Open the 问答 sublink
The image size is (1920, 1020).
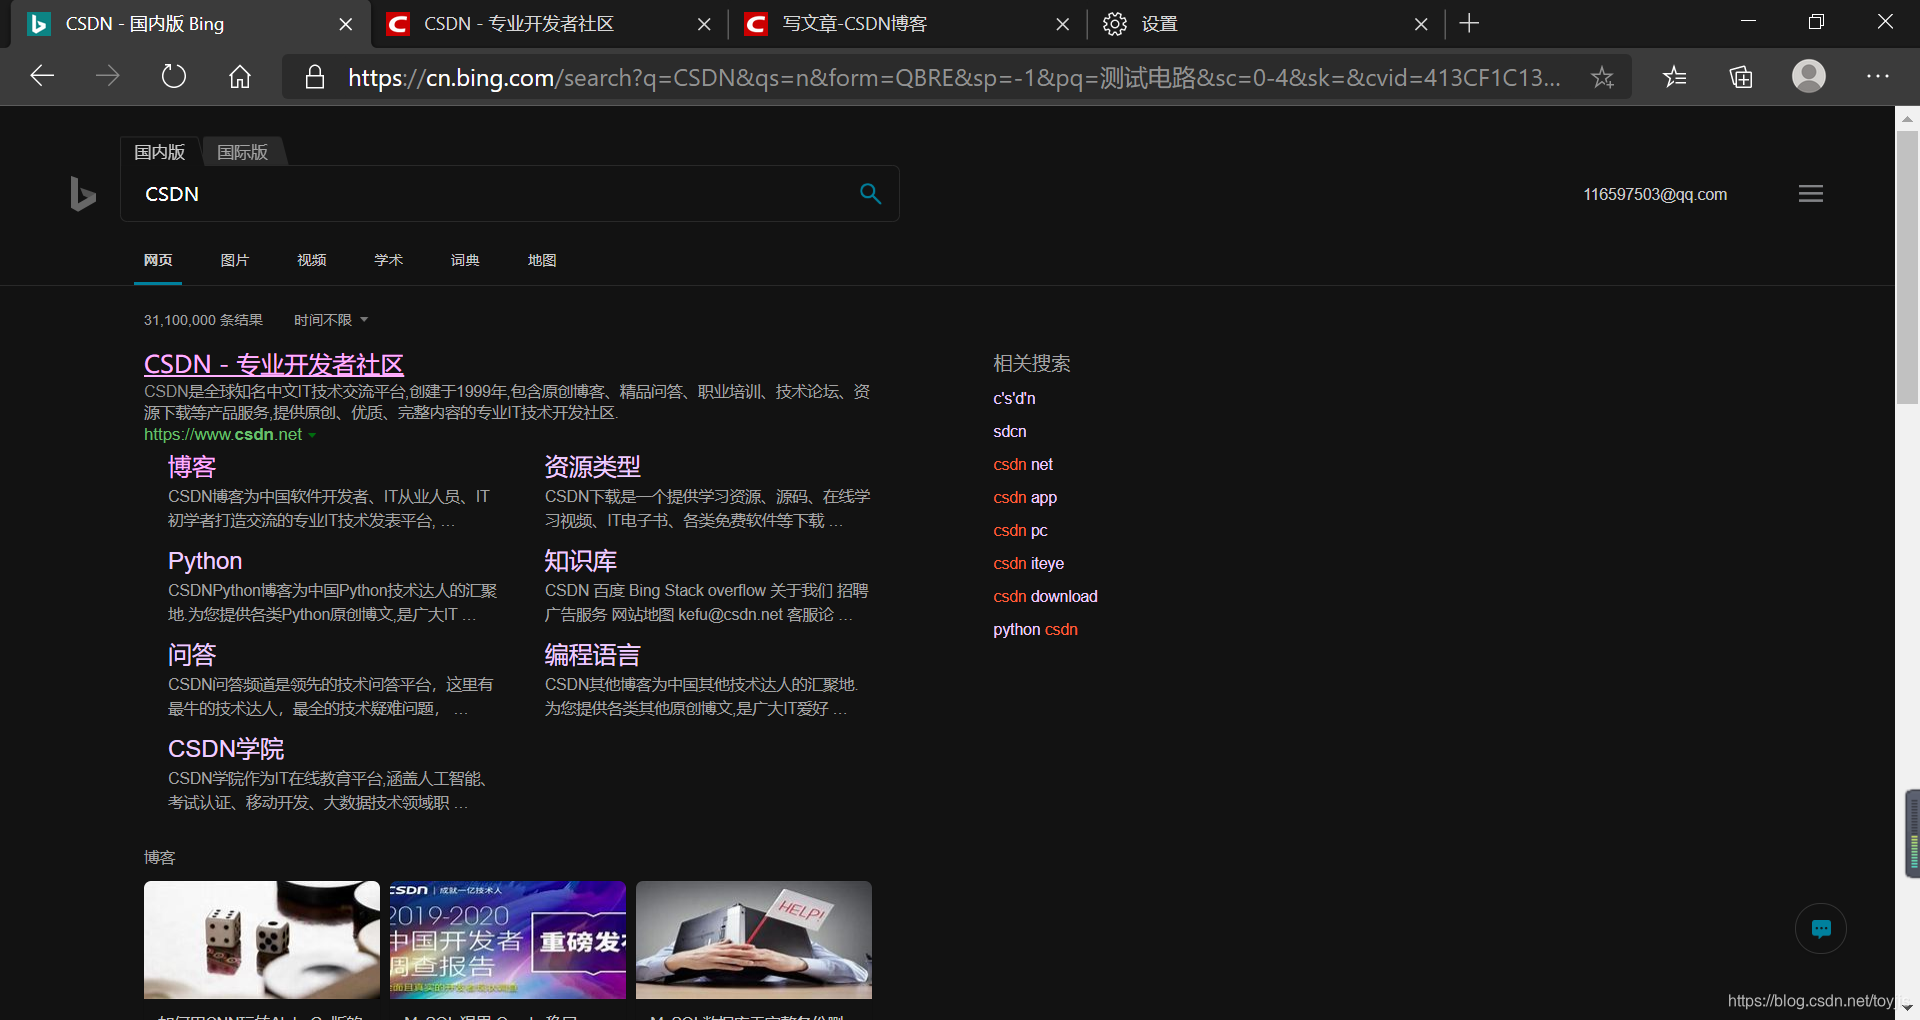click(x=192, y=655)
